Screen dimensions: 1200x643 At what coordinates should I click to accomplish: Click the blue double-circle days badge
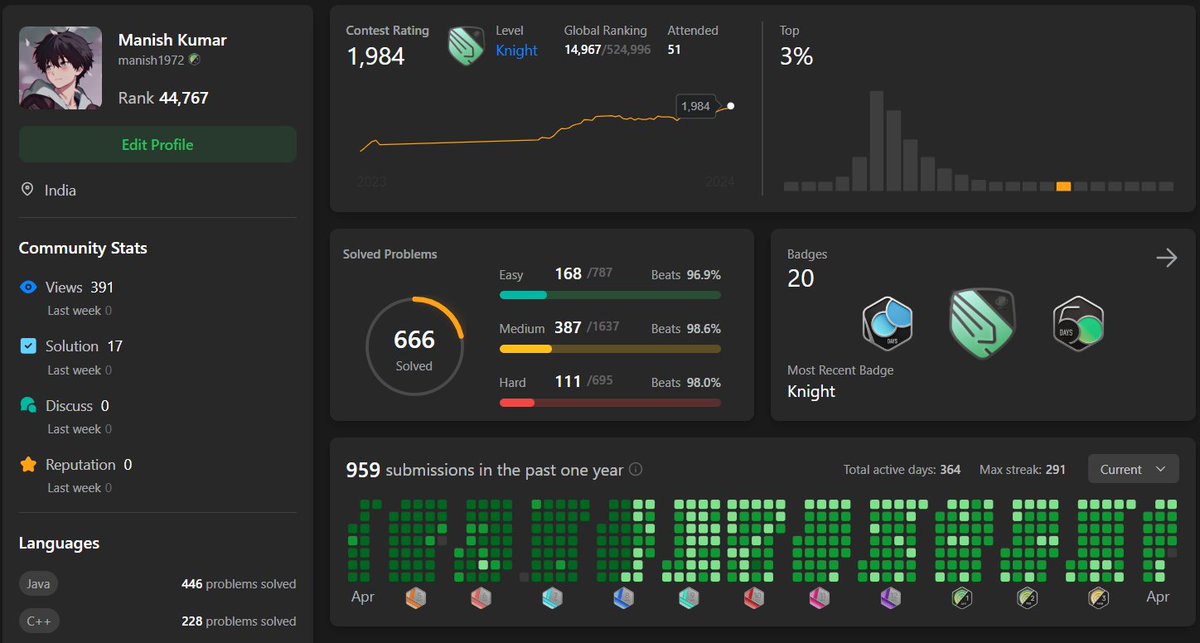coord(887,323)
